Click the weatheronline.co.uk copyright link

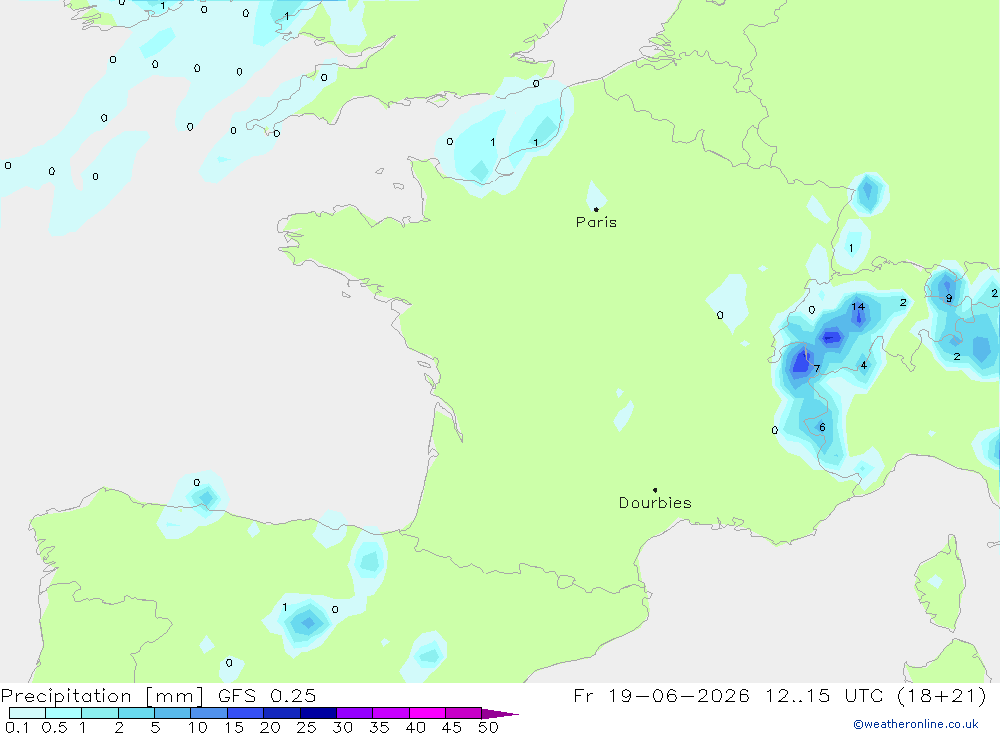pos(915,724)
